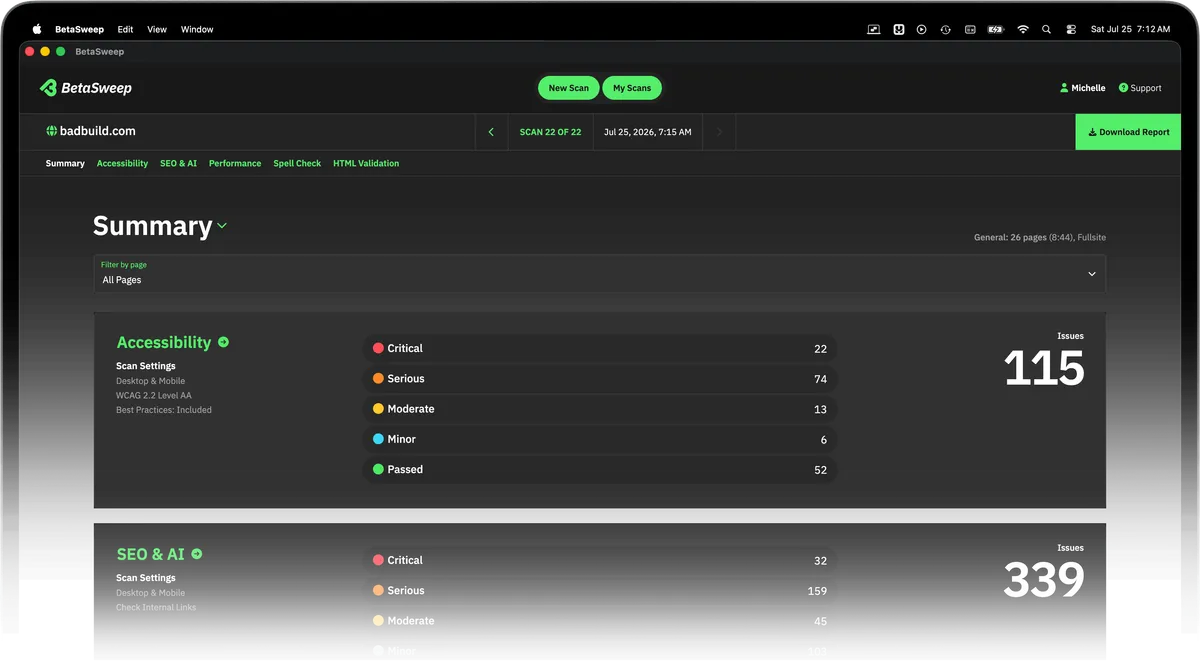Click the screen mirroring icon in menu bar
This screenshot has height=665, width=1200.
click(x=874, y=29)
